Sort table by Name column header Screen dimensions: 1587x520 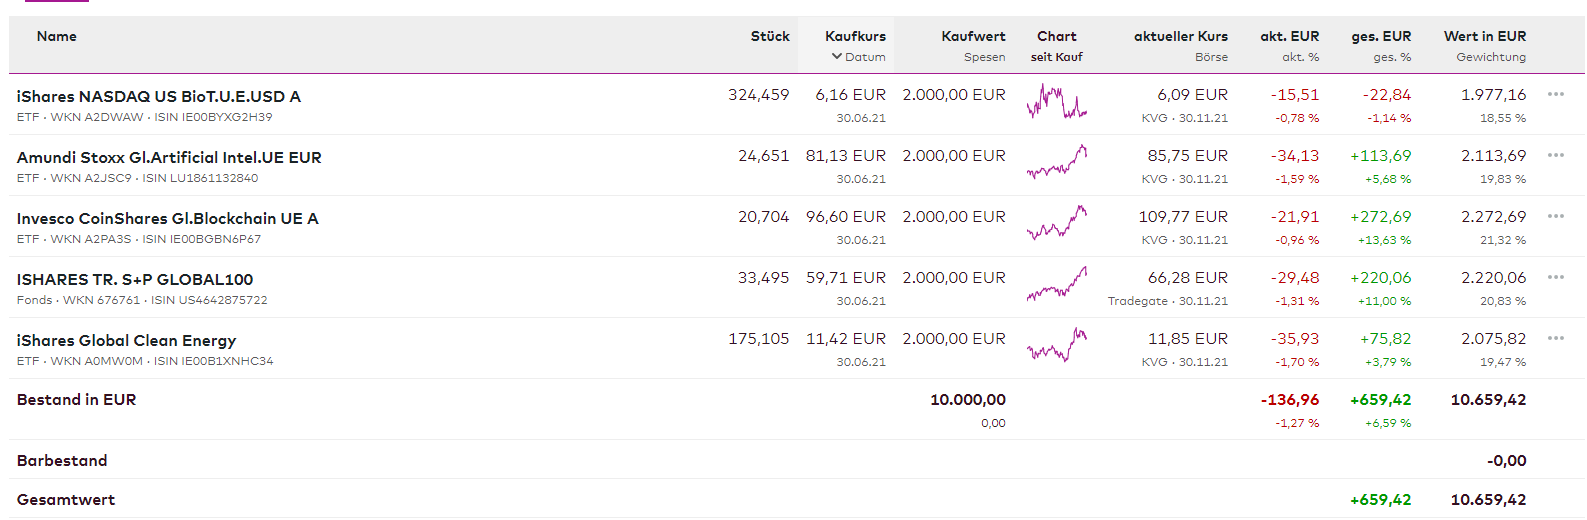point(57,37)
